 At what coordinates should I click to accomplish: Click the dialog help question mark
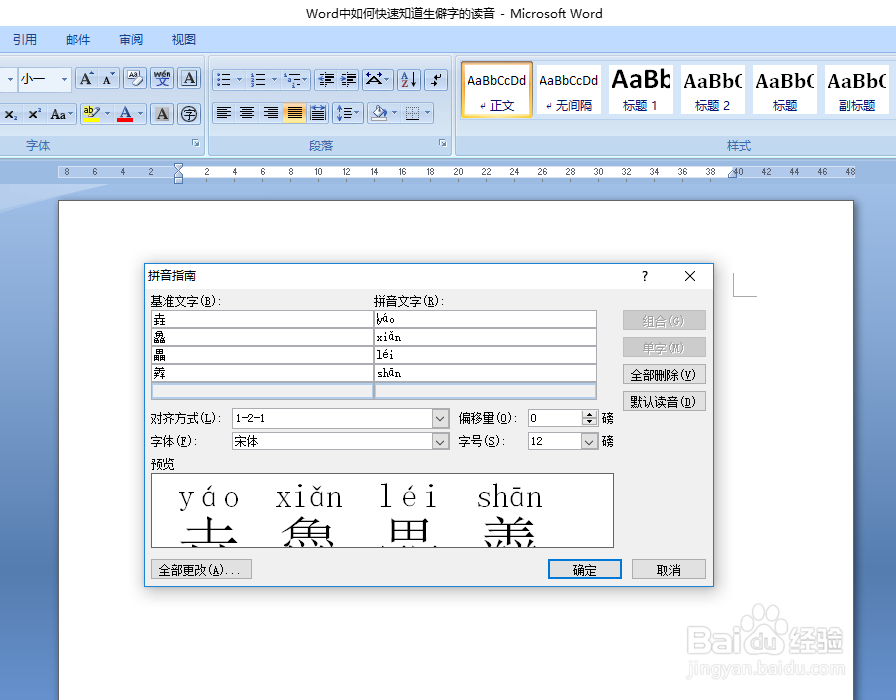645,276
